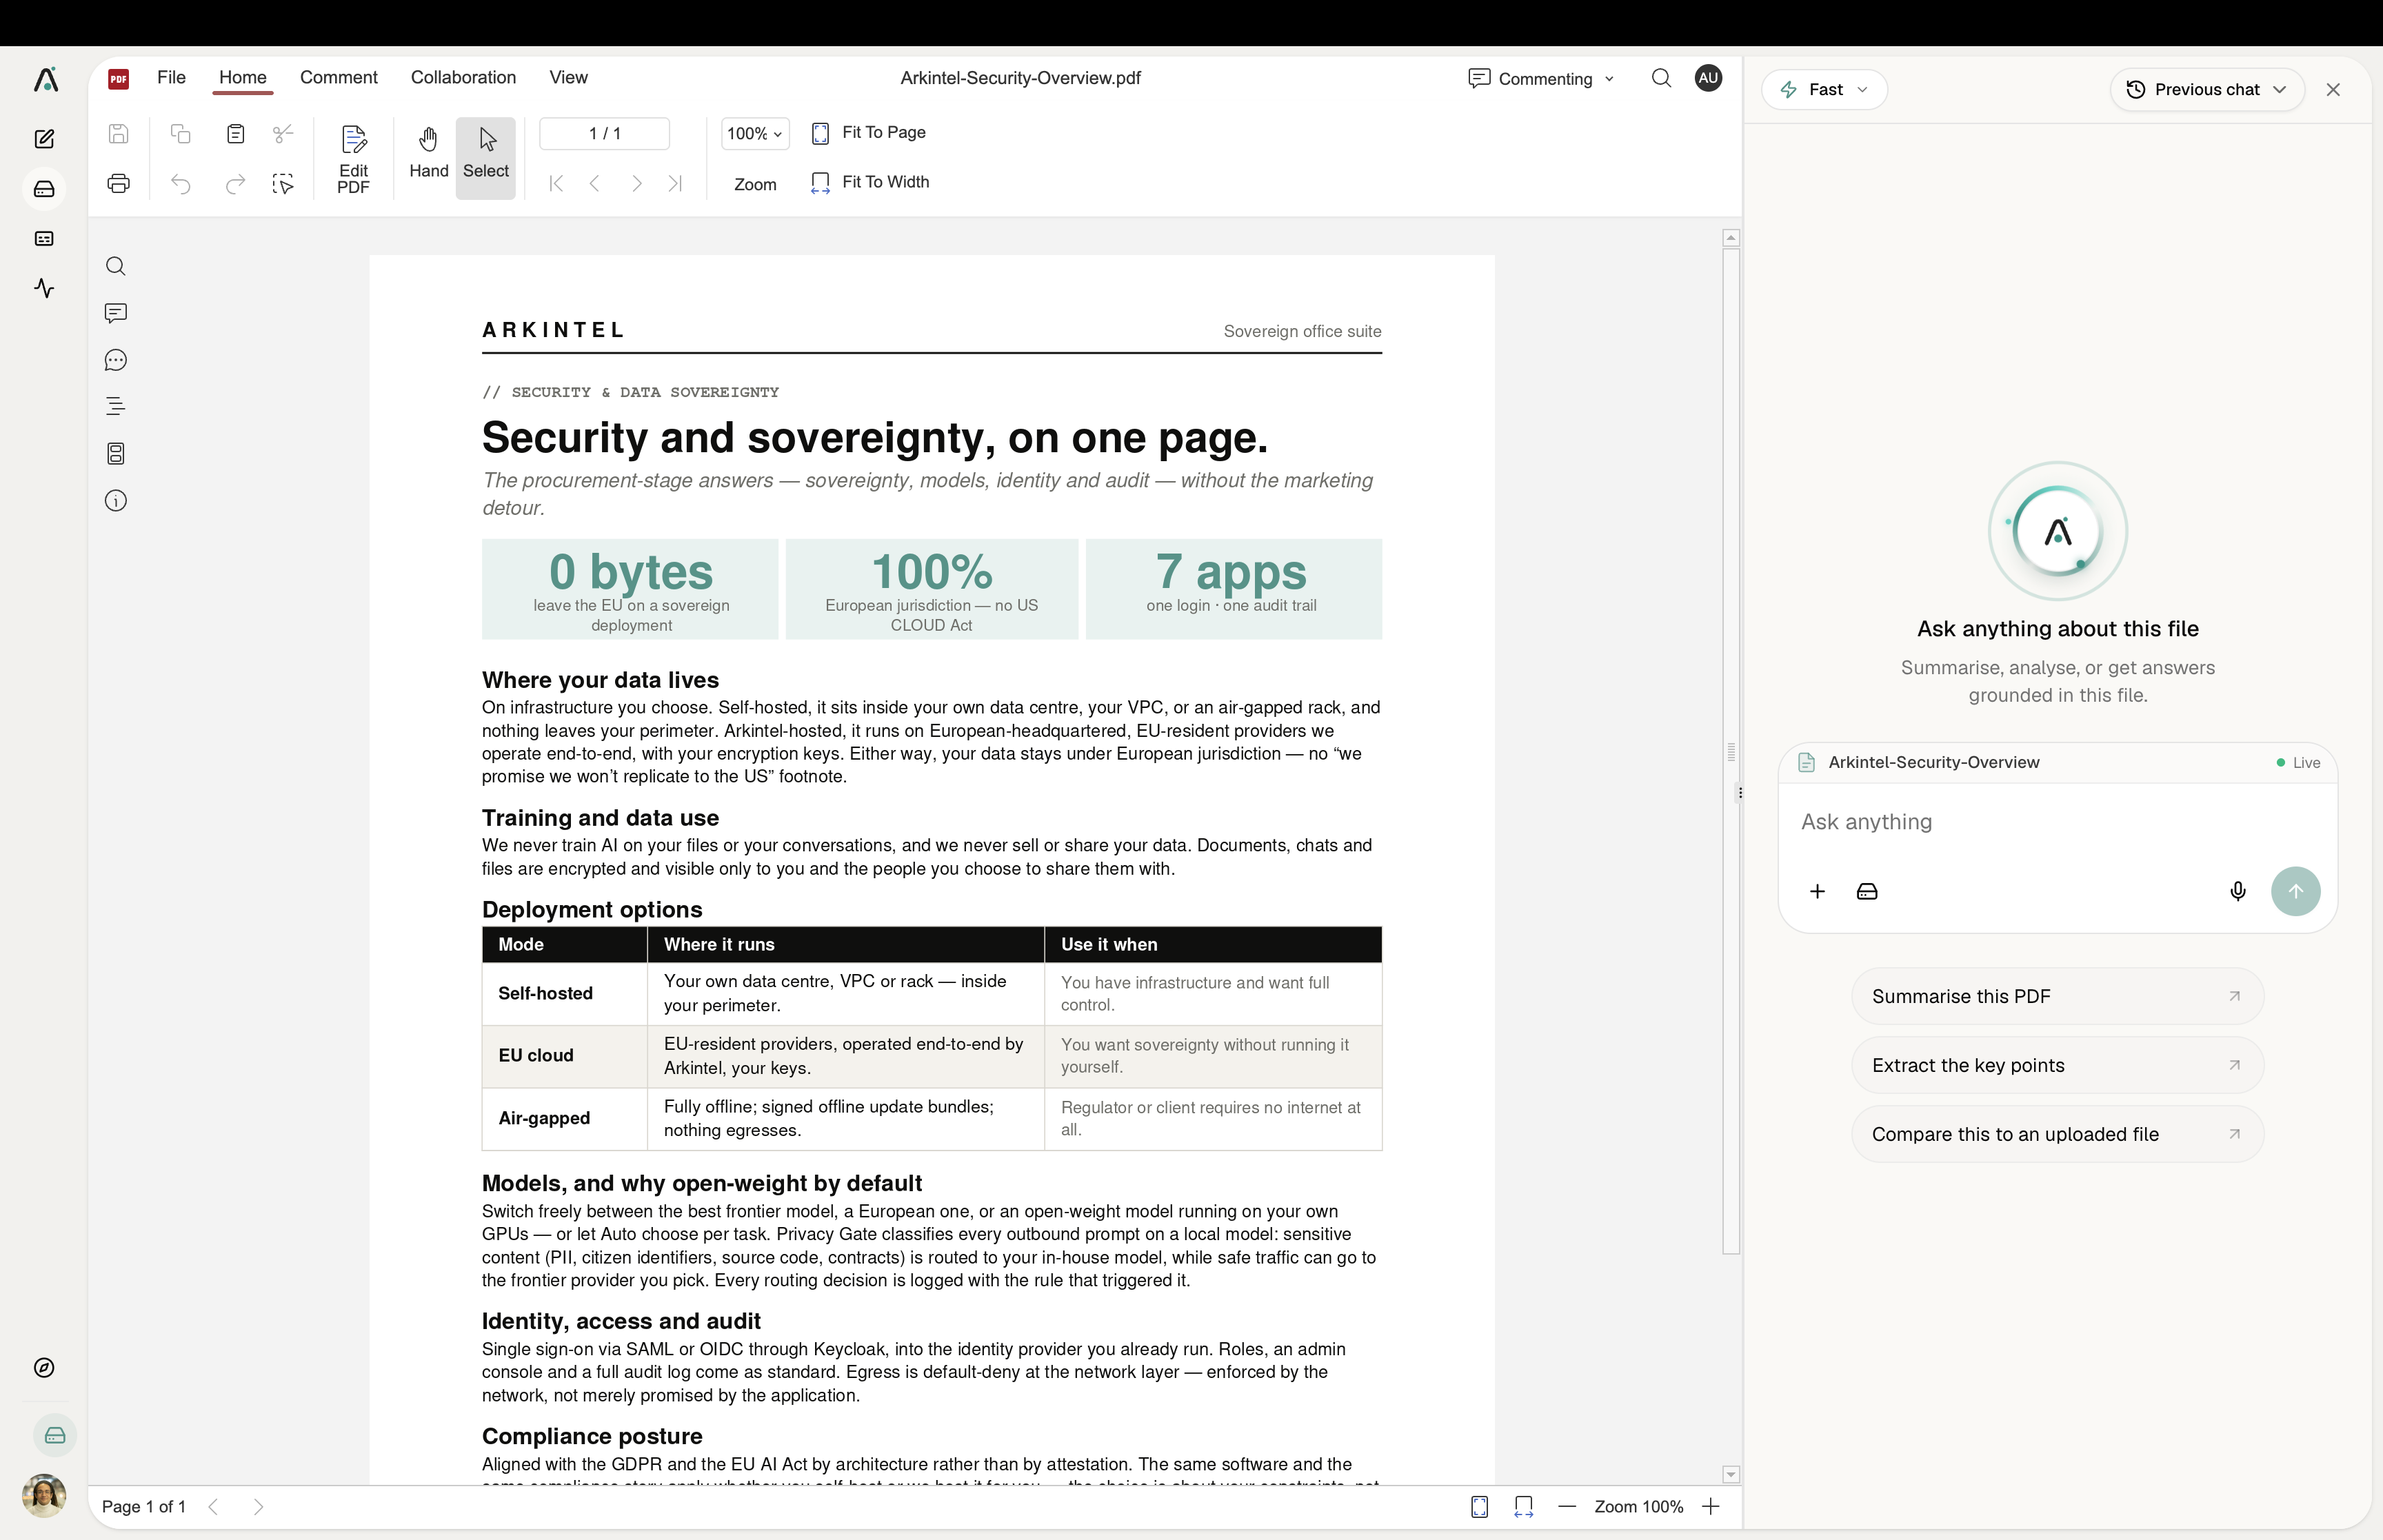Image resolution: width=2383 pixels, height=1540 pixels.
Task: Click Fit To Width button
Action: pos(870,183)
